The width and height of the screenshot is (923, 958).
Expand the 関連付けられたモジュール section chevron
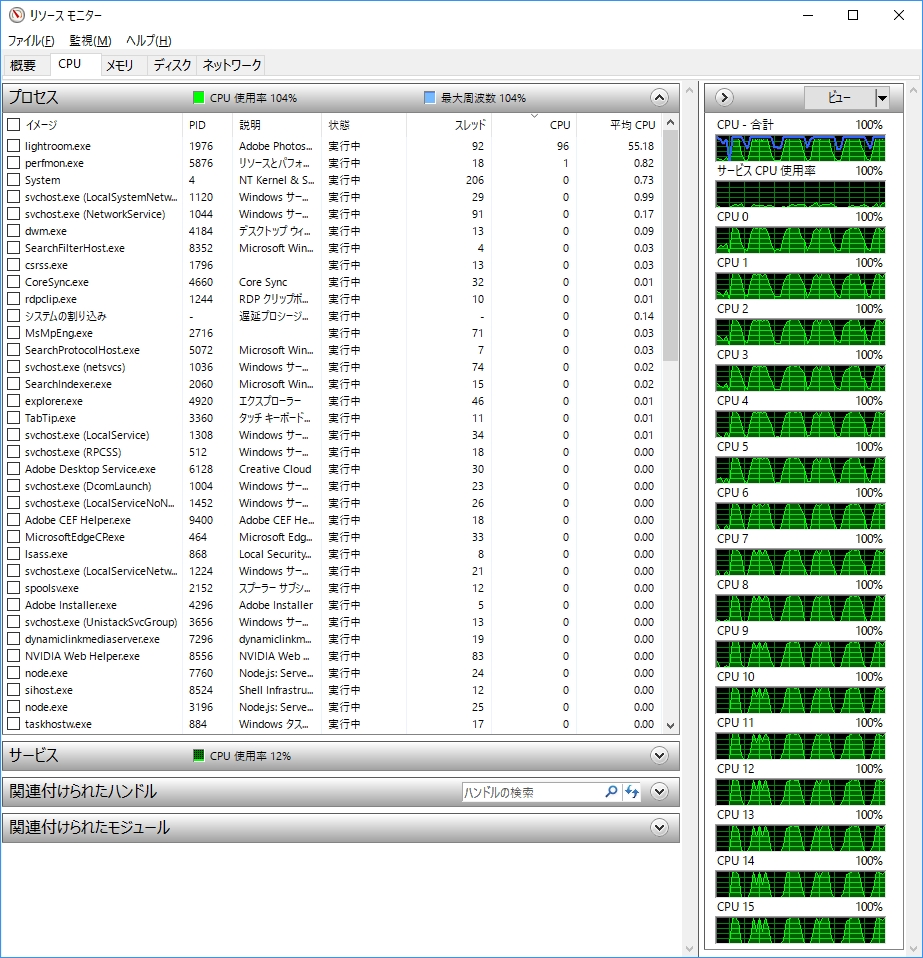pyautogui.click(x=659, y=827)
